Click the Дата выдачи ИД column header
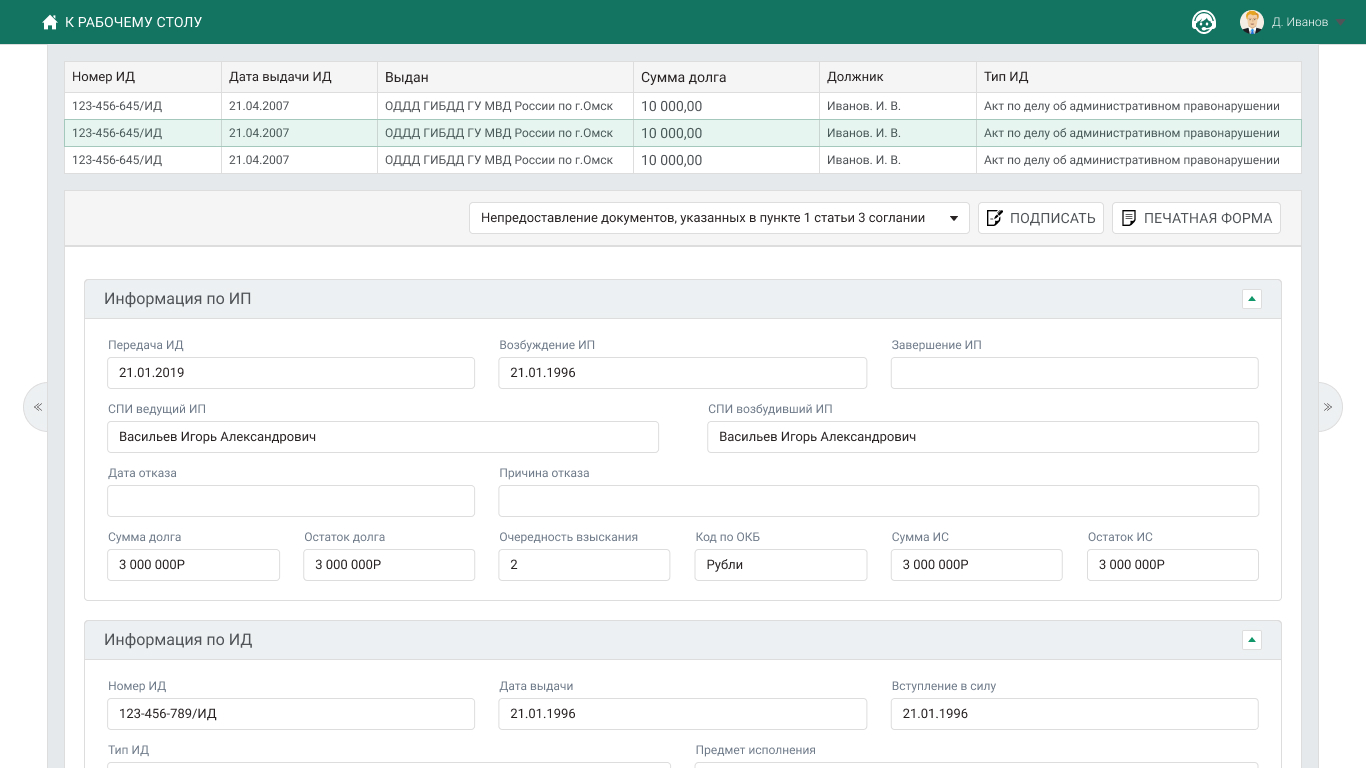1366x768 pixels. 299,77
